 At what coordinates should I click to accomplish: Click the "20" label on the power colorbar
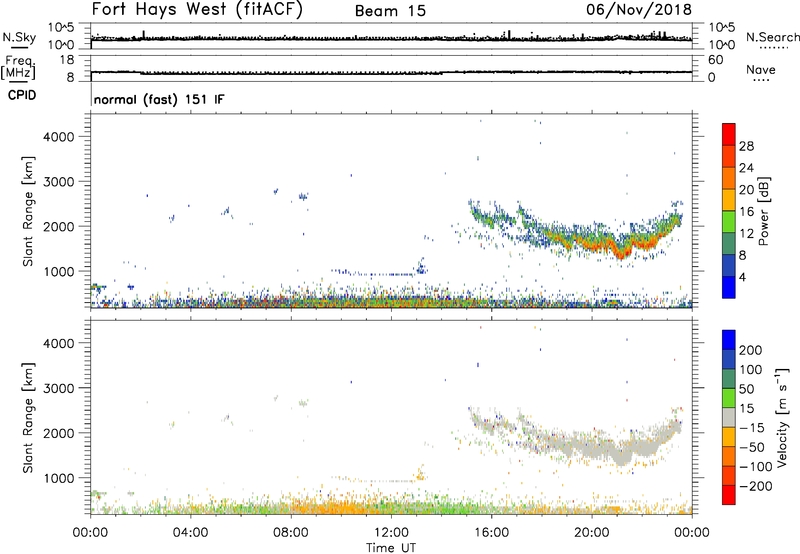tap(746, 190)
